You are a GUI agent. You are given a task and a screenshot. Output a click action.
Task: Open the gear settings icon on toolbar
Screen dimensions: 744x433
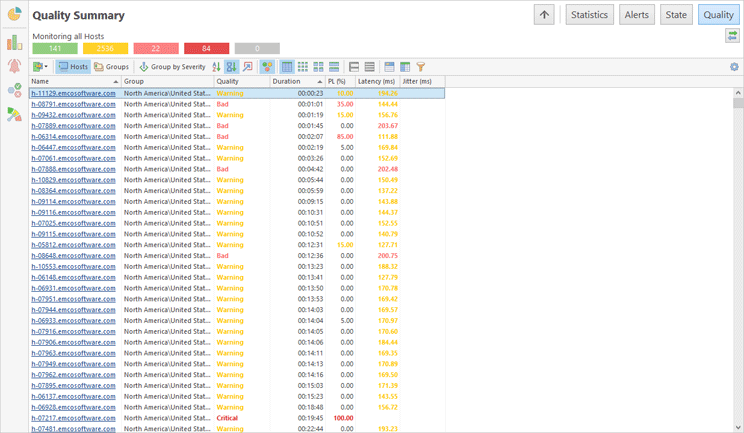point(734,67)
